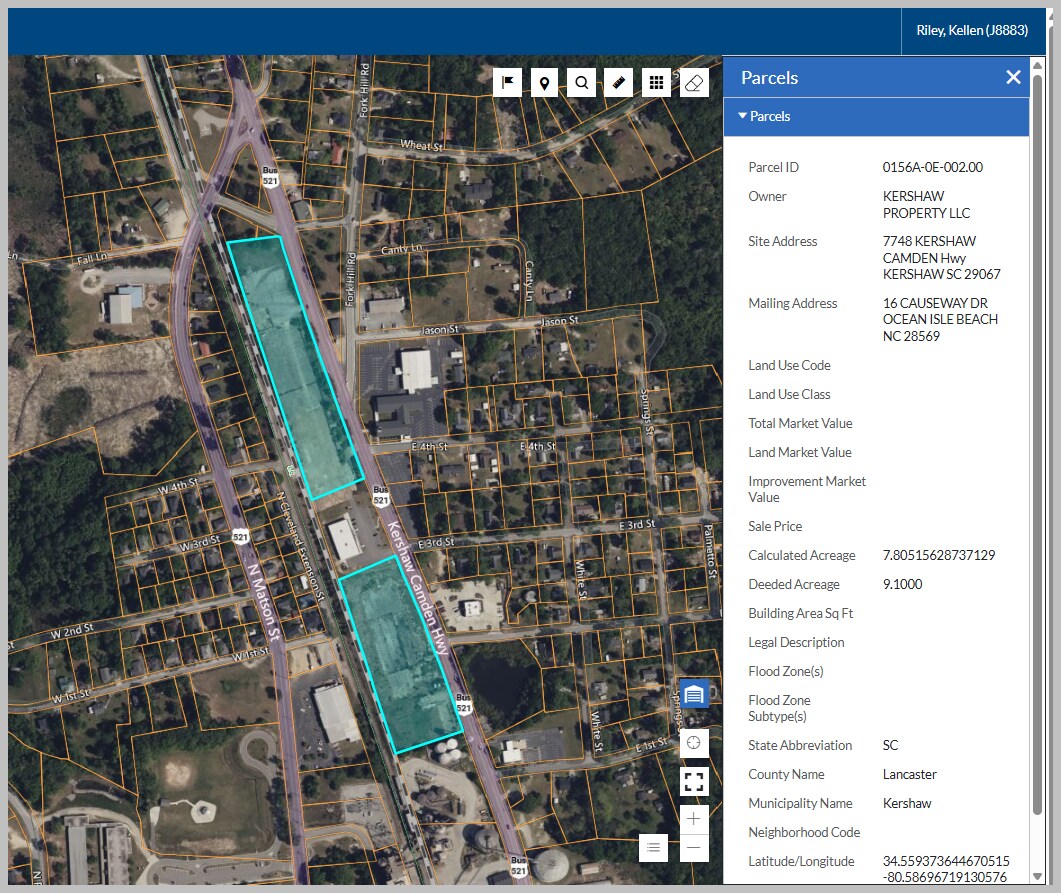1061x893 pixels.
Task: Activate the location pin tool
Action: (x=544, y=82)
